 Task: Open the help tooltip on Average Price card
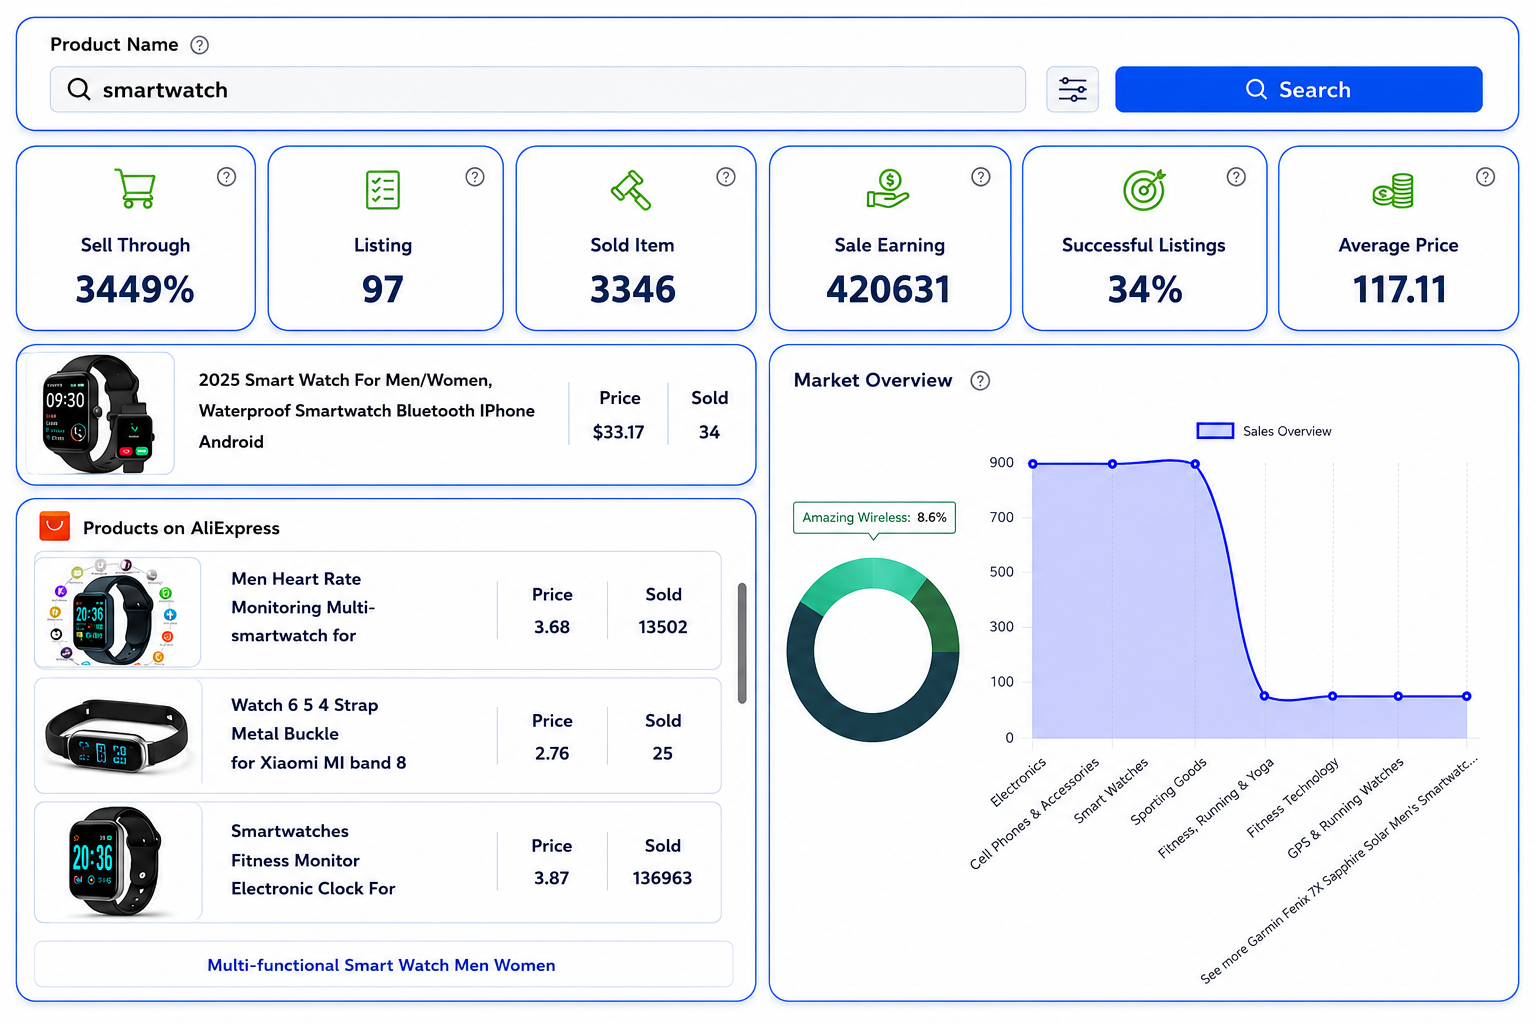[x=1486, y=177]
